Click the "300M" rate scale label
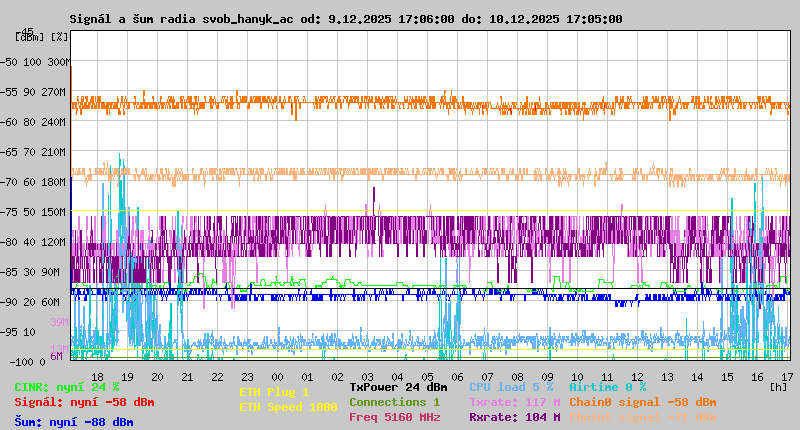The height and width of the screenshot is (430, 800). (x=59, y=62)
